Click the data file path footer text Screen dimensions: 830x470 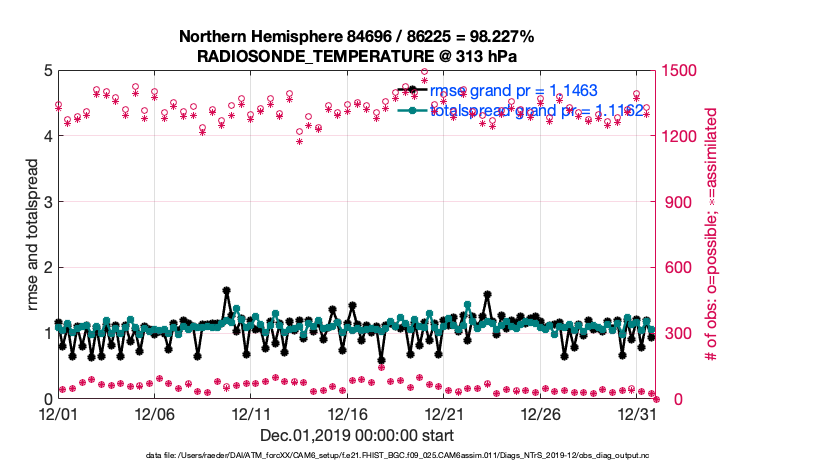click(414, 456)
